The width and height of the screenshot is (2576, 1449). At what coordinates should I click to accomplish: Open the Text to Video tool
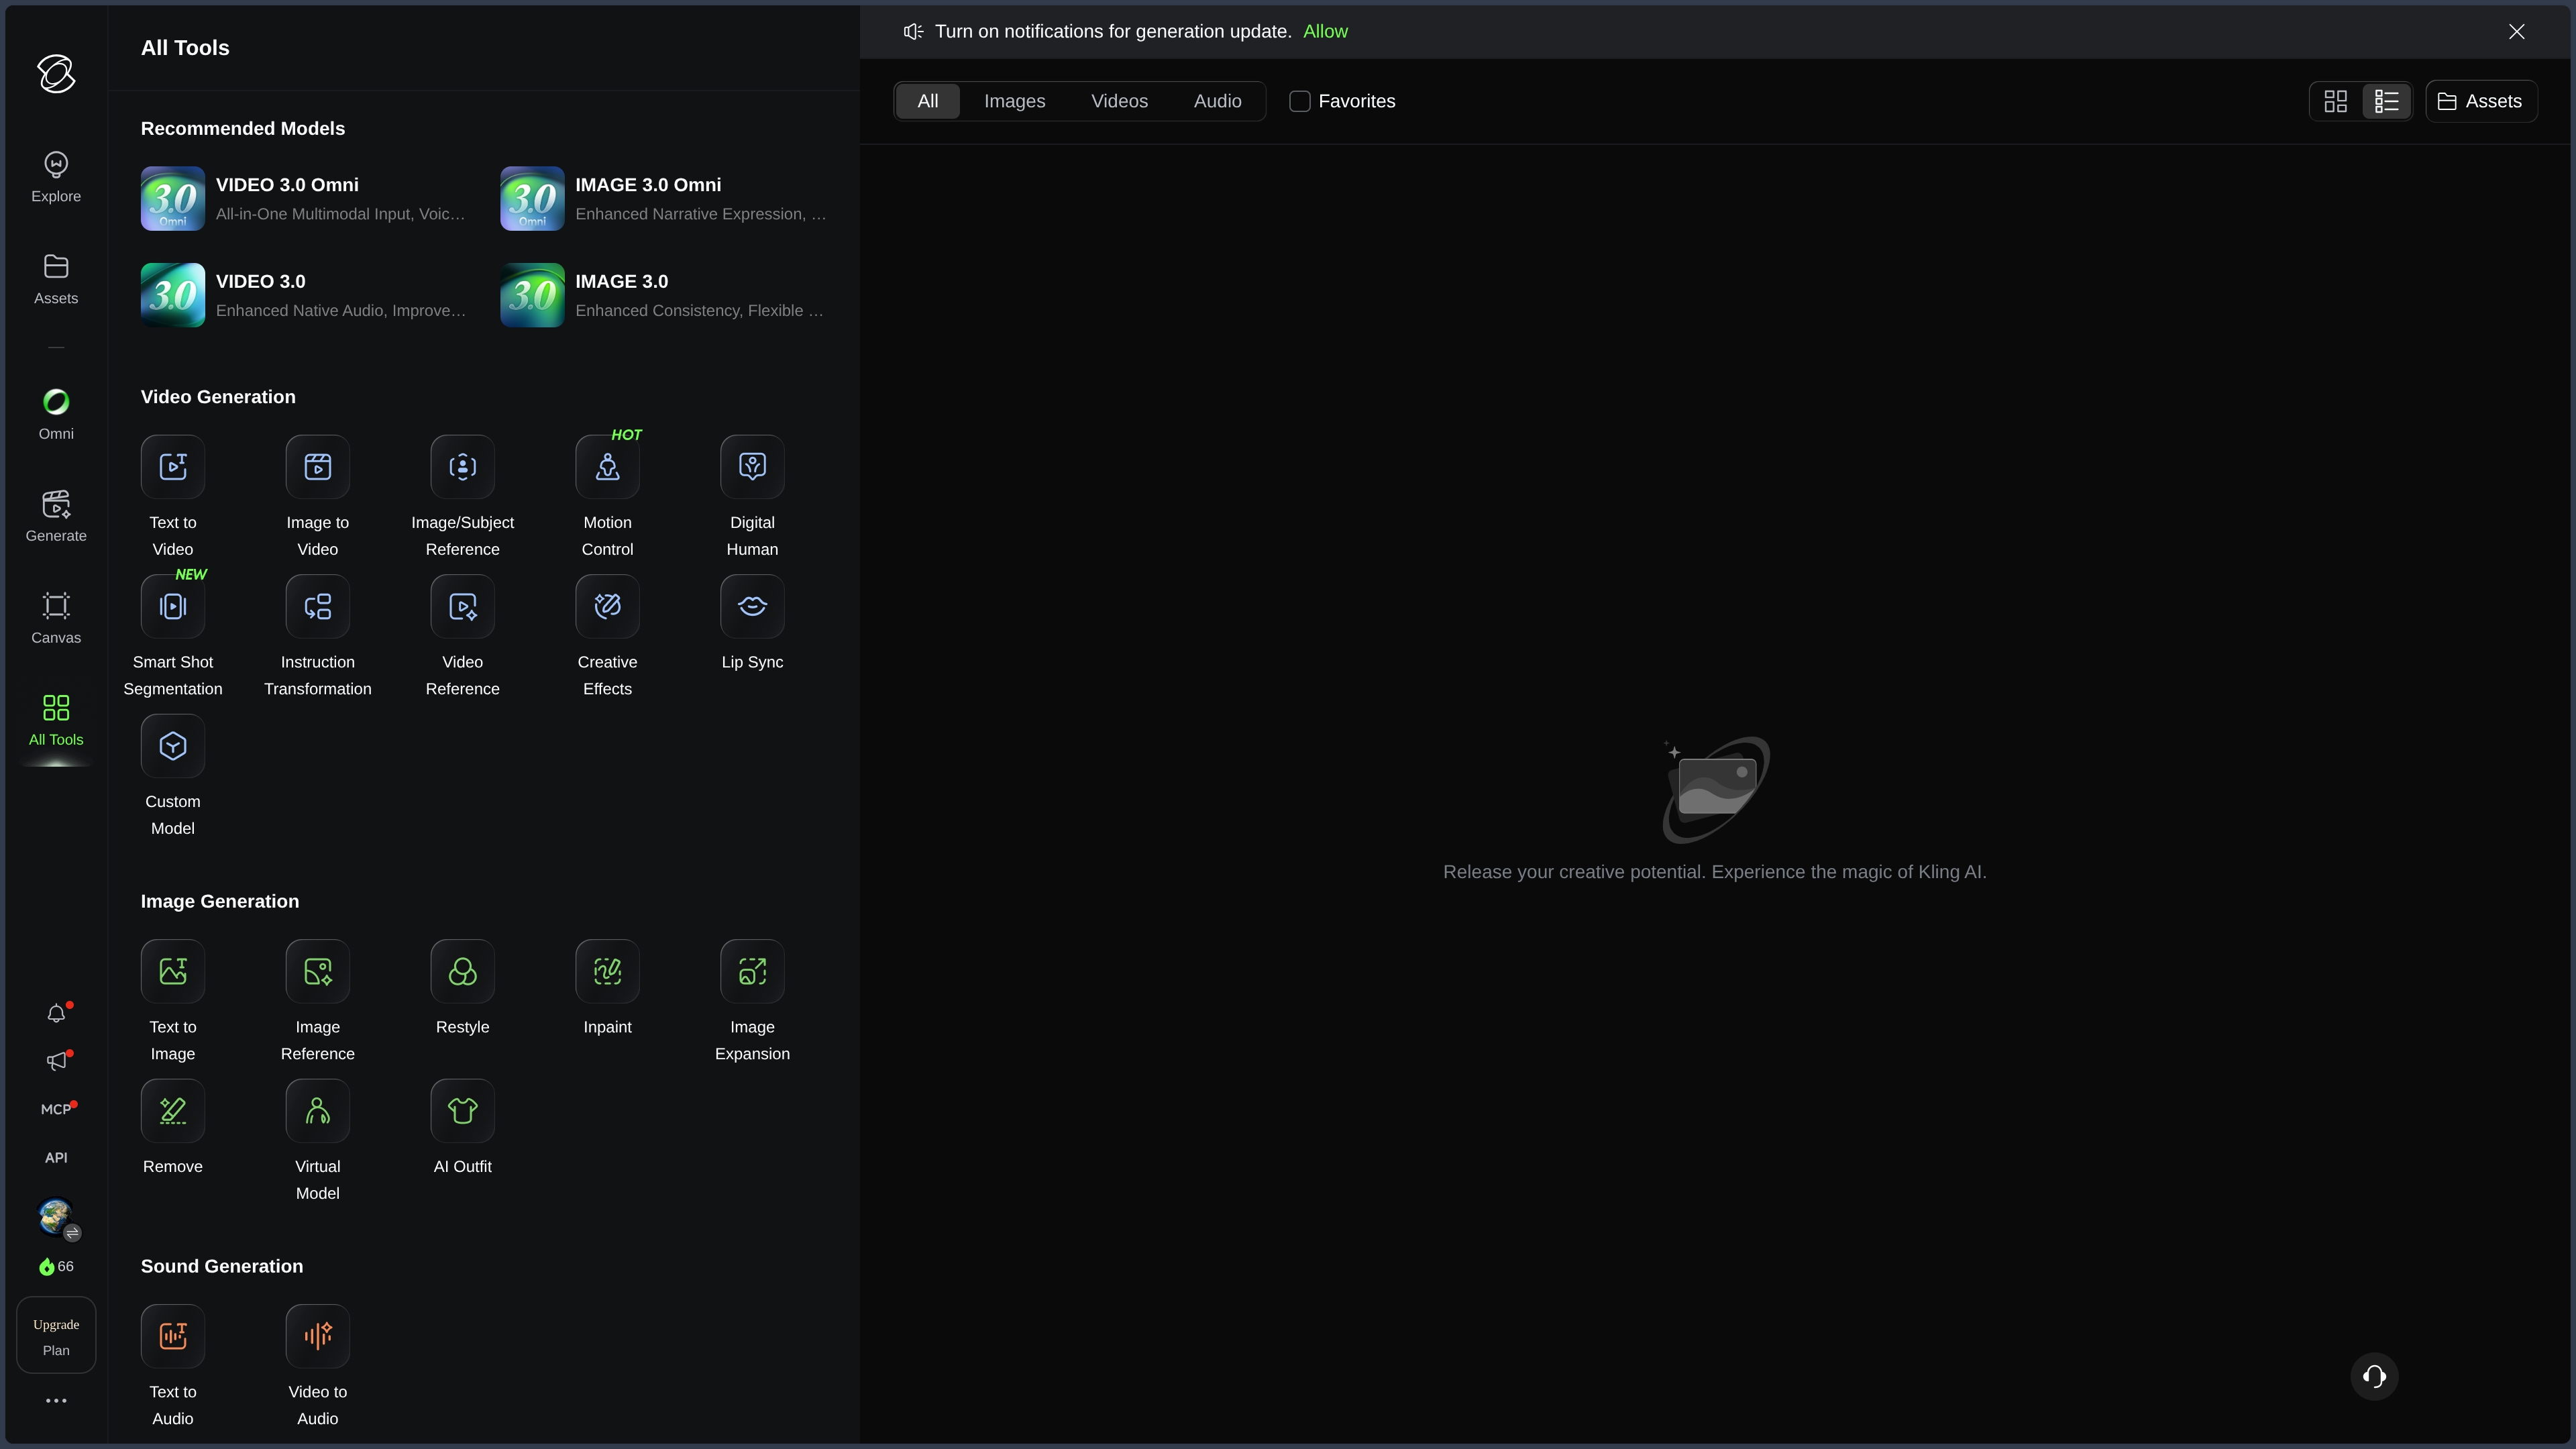coord(172,496)
